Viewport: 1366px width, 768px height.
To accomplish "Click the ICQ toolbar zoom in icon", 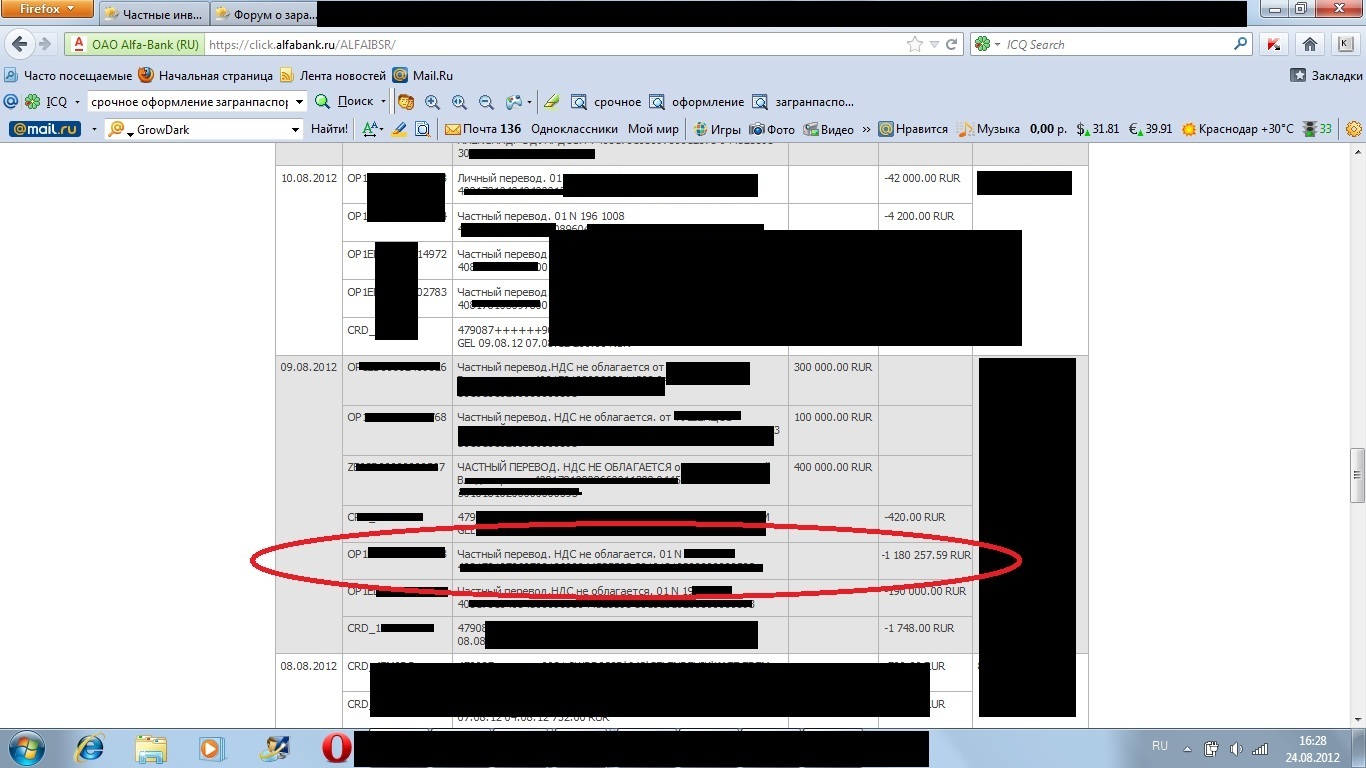I will pos(433,102).
